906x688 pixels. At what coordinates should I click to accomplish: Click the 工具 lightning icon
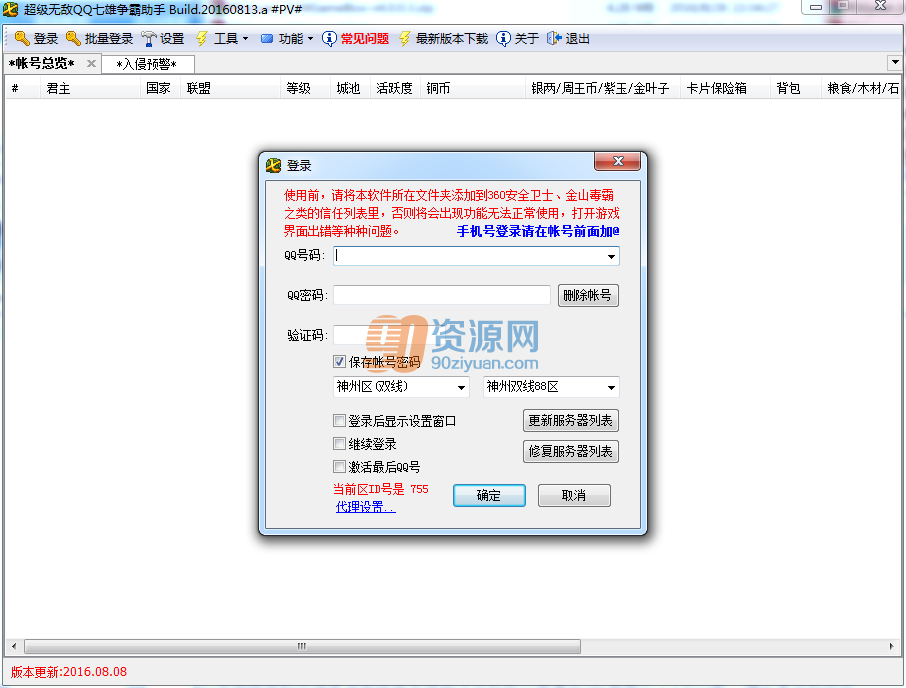[x=202, y=39]
